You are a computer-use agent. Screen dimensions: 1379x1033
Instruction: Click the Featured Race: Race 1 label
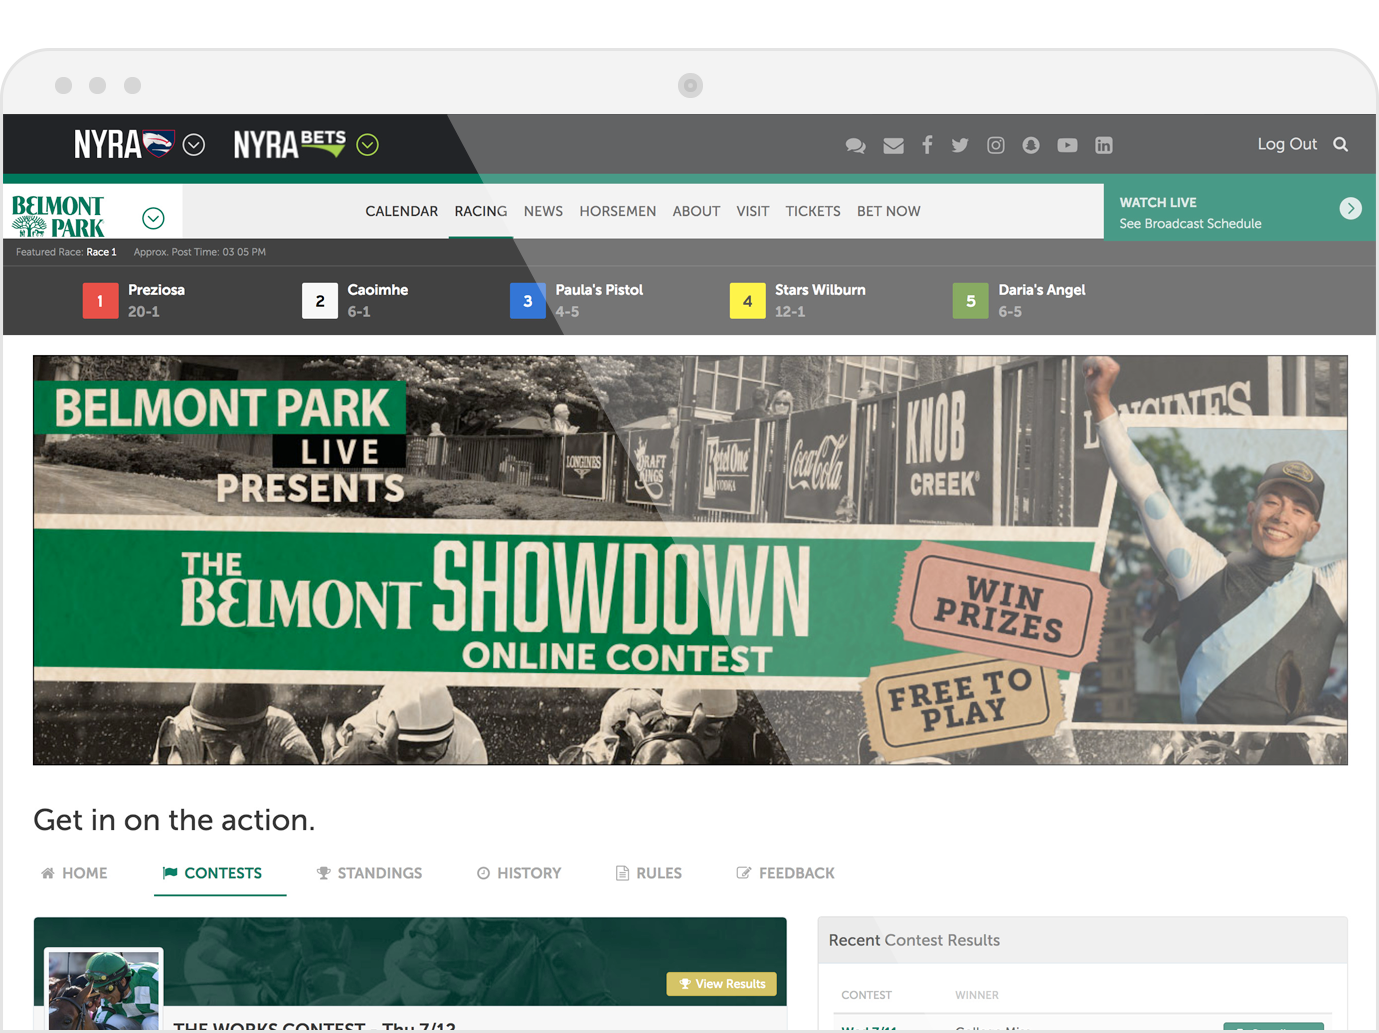point(66,252)
